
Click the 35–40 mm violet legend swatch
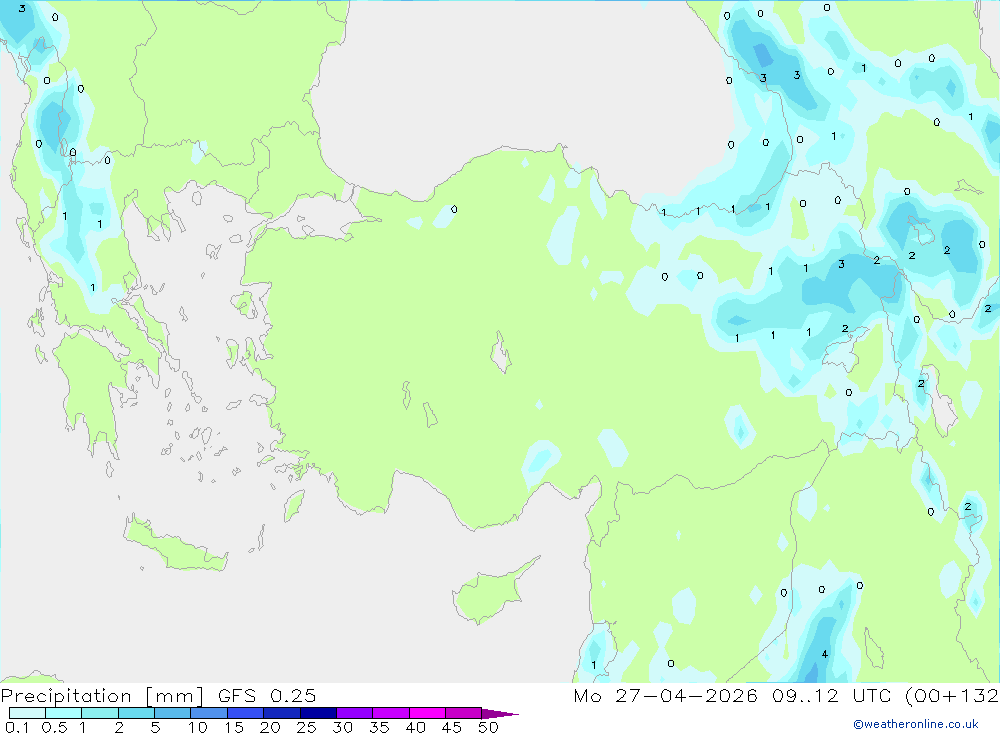coord(390,713)
